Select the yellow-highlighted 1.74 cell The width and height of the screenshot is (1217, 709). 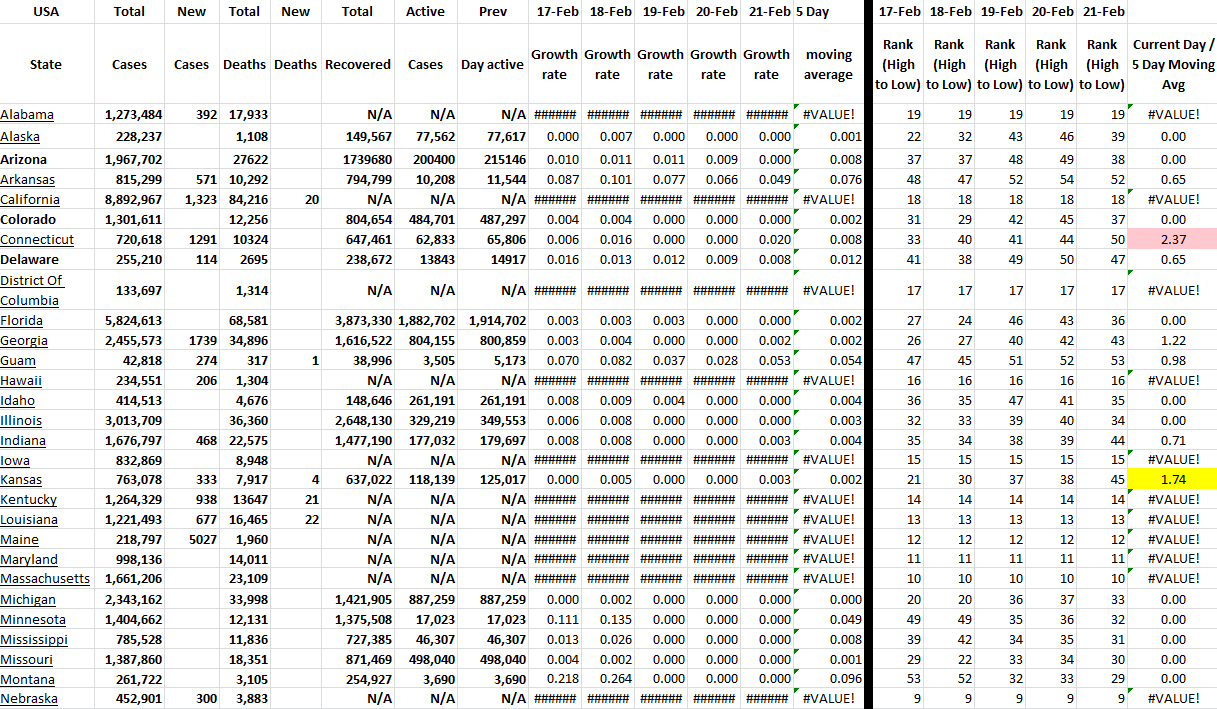(x=1173, y=480)
